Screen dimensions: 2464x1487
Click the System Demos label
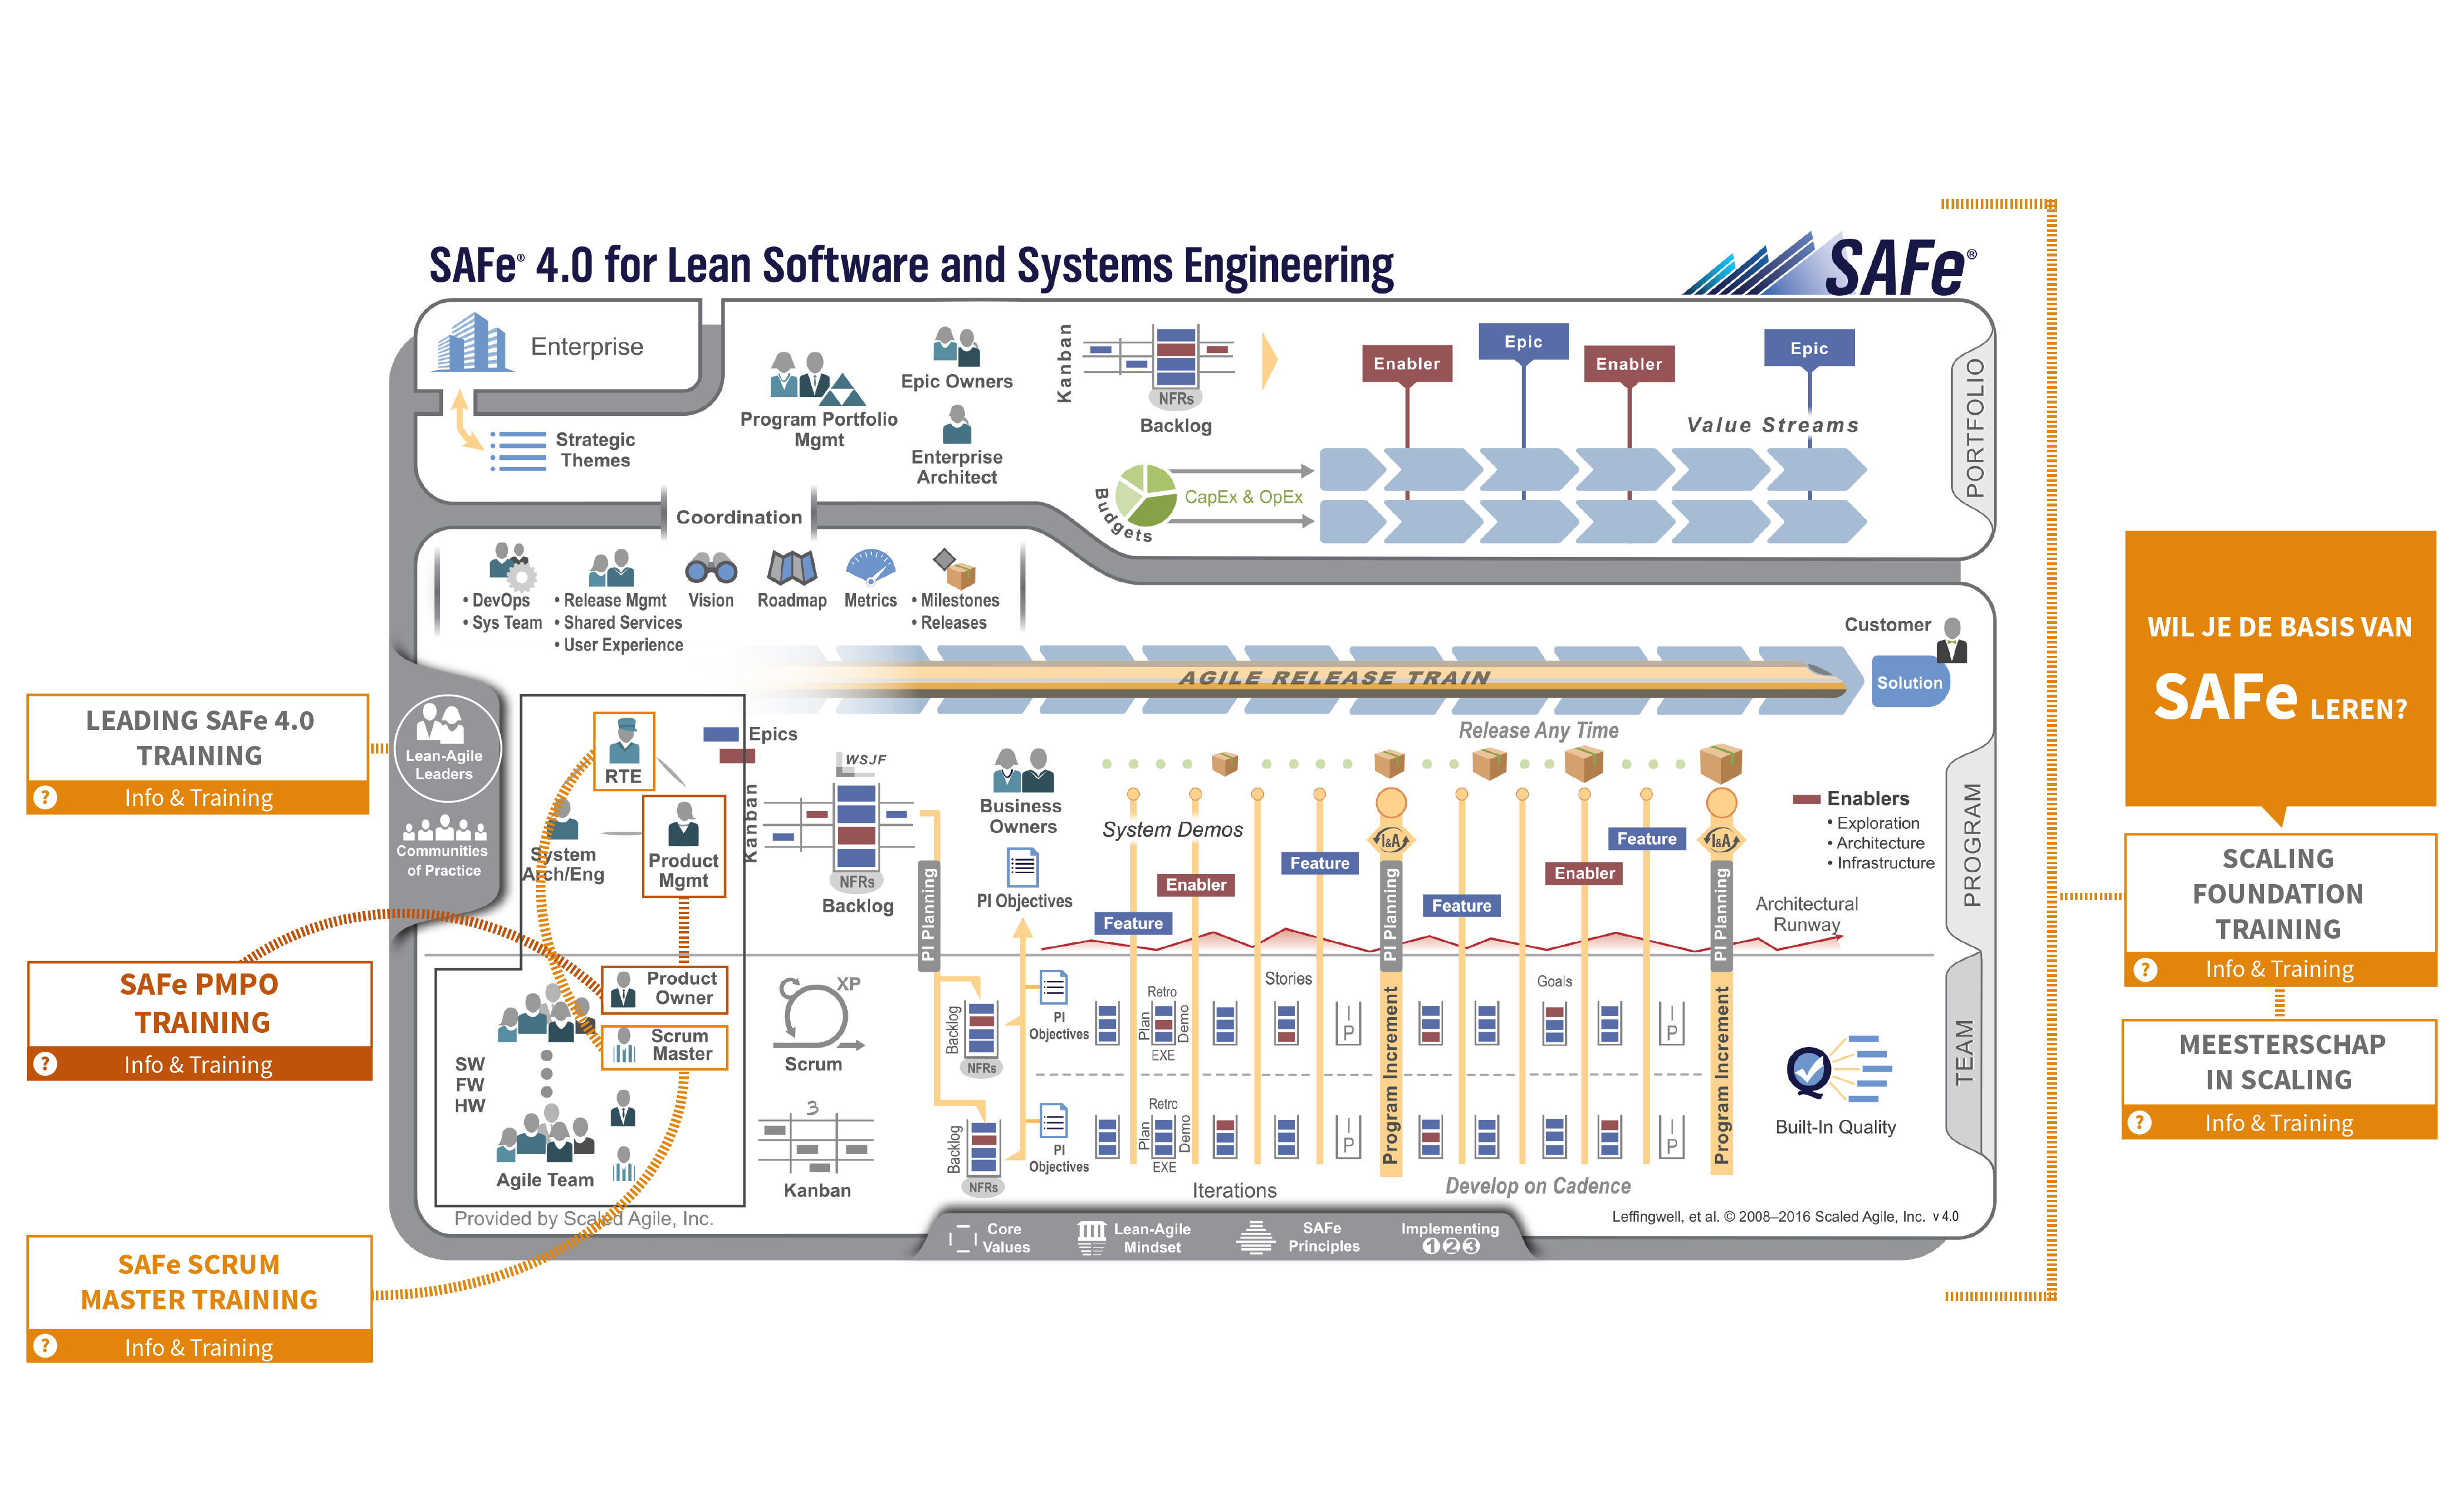tap(1172, 830)
